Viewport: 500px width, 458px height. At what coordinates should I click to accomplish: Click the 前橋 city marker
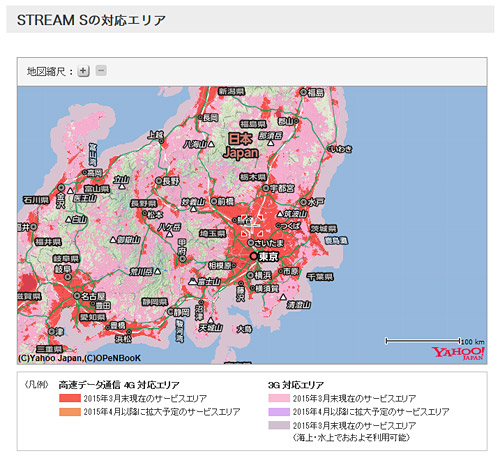point(214,201)
